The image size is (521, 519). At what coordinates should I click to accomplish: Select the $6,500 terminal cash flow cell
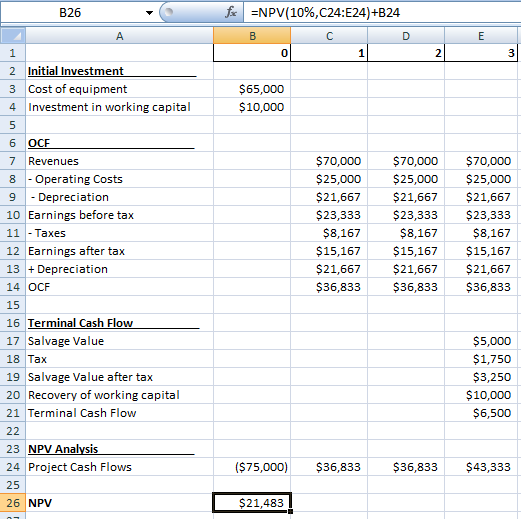[481, 413]
